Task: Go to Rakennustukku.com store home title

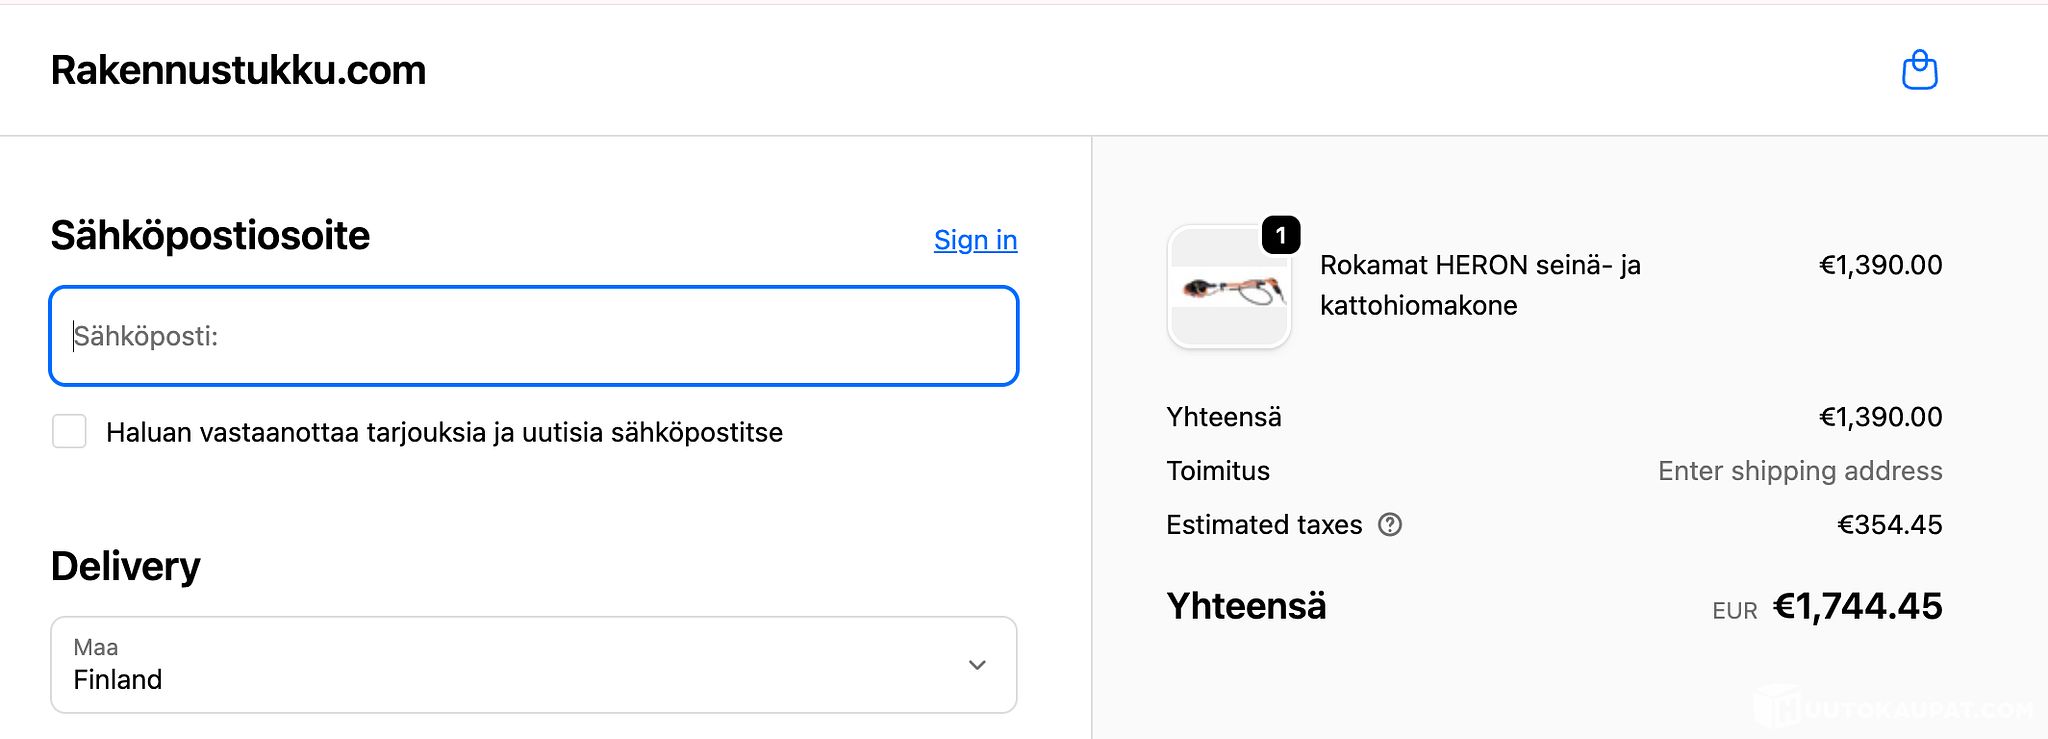Action: 238,70
